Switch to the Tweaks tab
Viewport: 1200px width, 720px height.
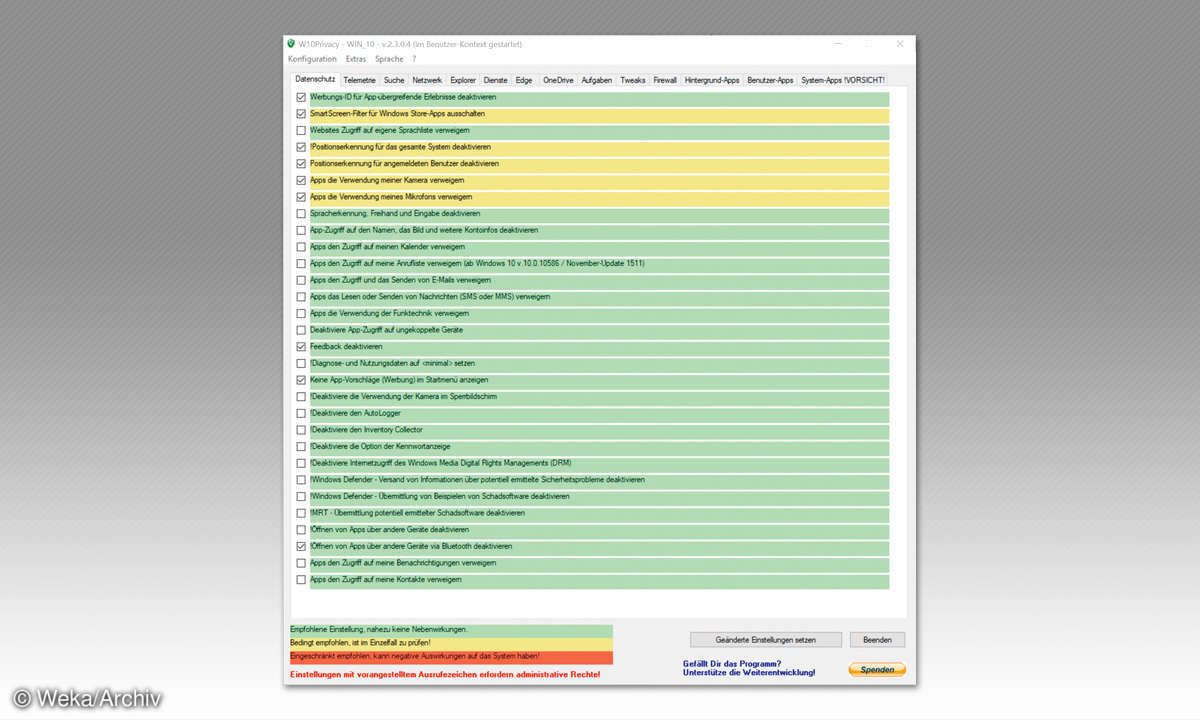click(x=633, y=80)
